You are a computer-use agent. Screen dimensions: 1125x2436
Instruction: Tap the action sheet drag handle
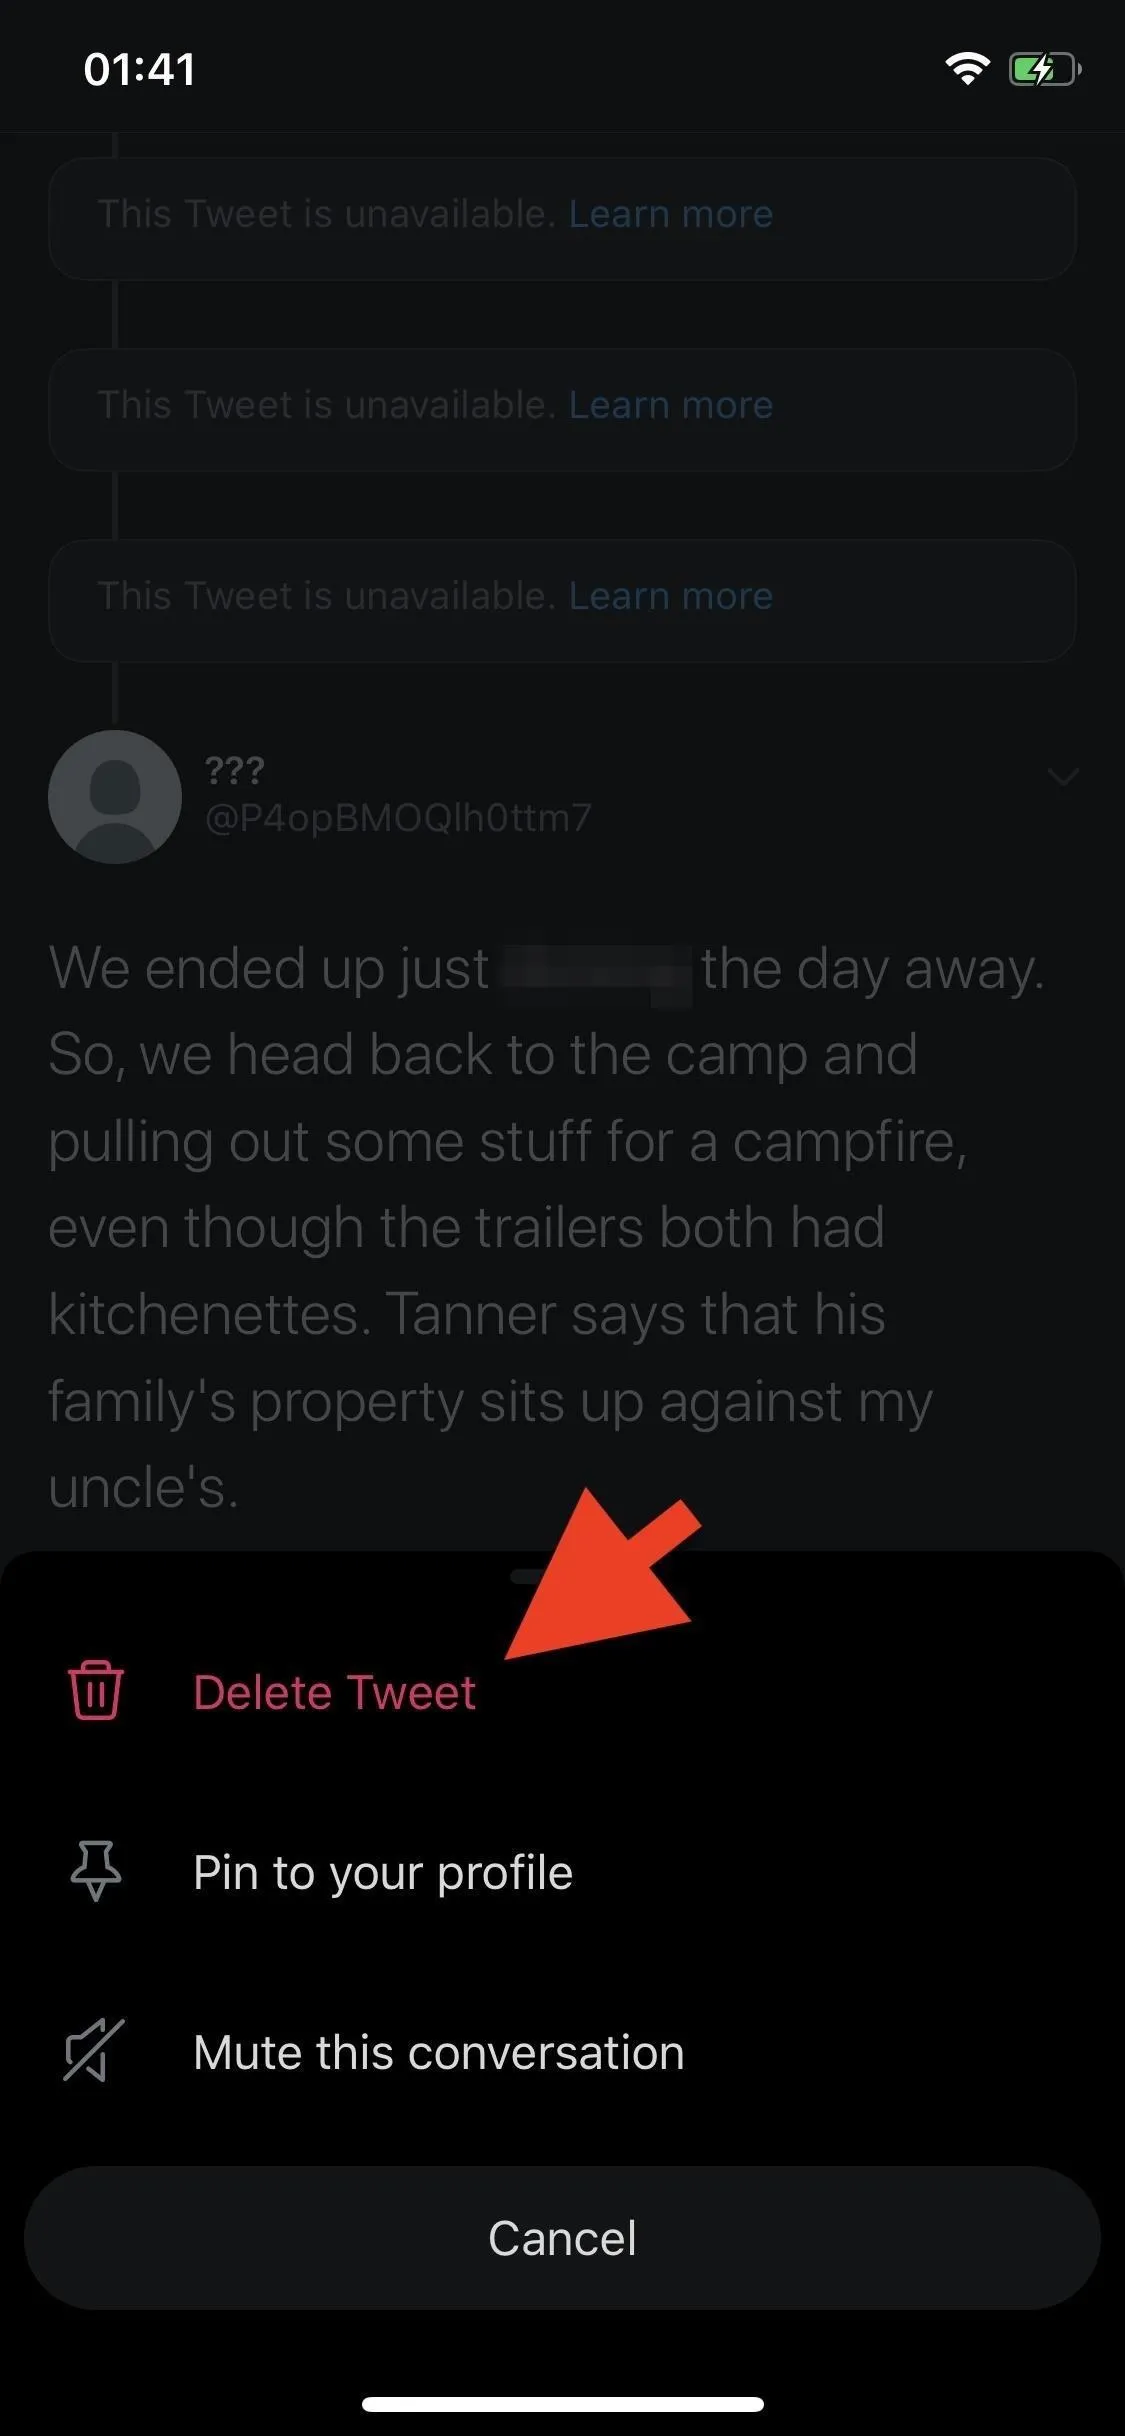point(530,1576)
